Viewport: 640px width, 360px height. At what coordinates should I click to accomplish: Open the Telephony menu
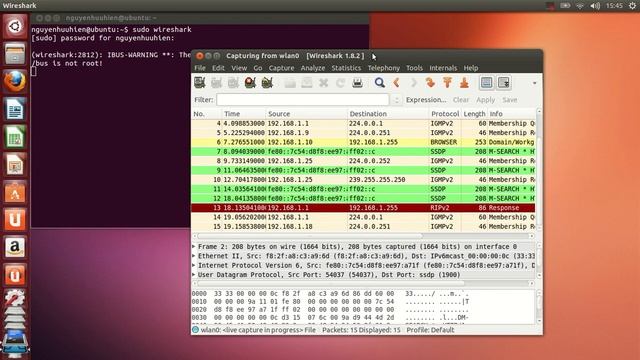[384, 68]
